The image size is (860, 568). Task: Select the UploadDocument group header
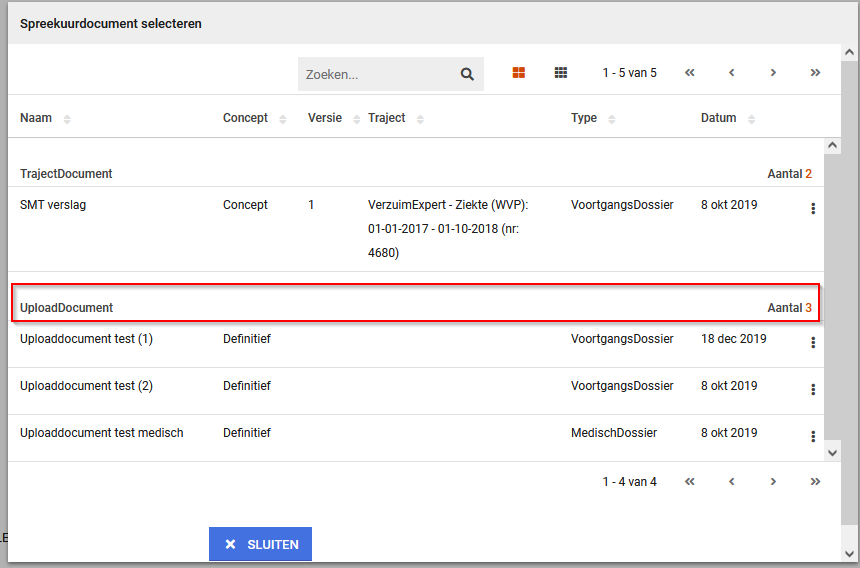67,308
